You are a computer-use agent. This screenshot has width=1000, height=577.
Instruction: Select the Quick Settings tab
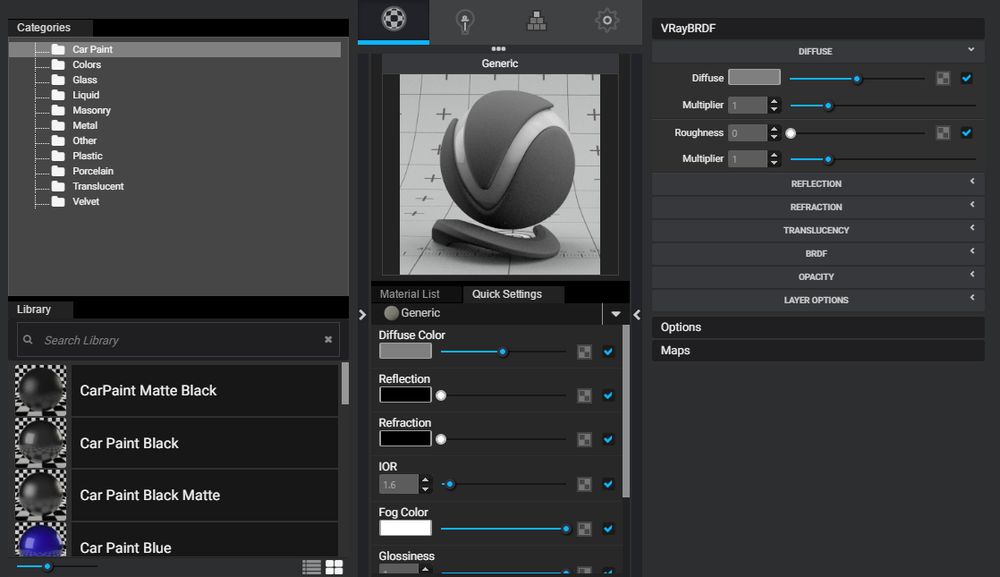pyautogui.click(x=507, y=294)
